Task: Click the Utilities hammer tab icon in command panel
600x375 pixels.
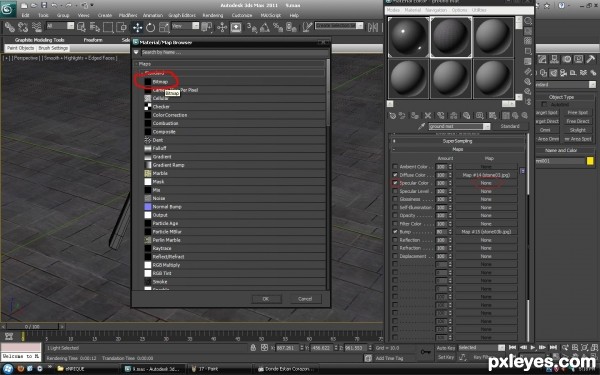Action: 590,59
